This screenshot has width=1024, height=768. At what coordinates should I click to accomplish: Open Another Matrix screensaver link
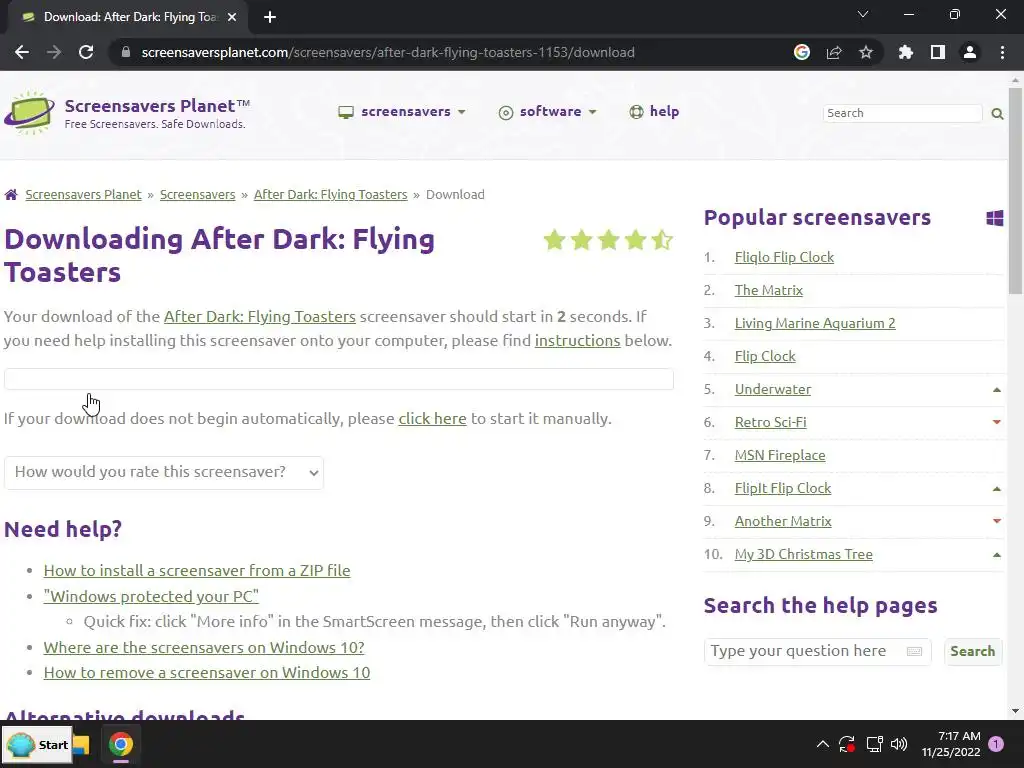pos(782,521)
